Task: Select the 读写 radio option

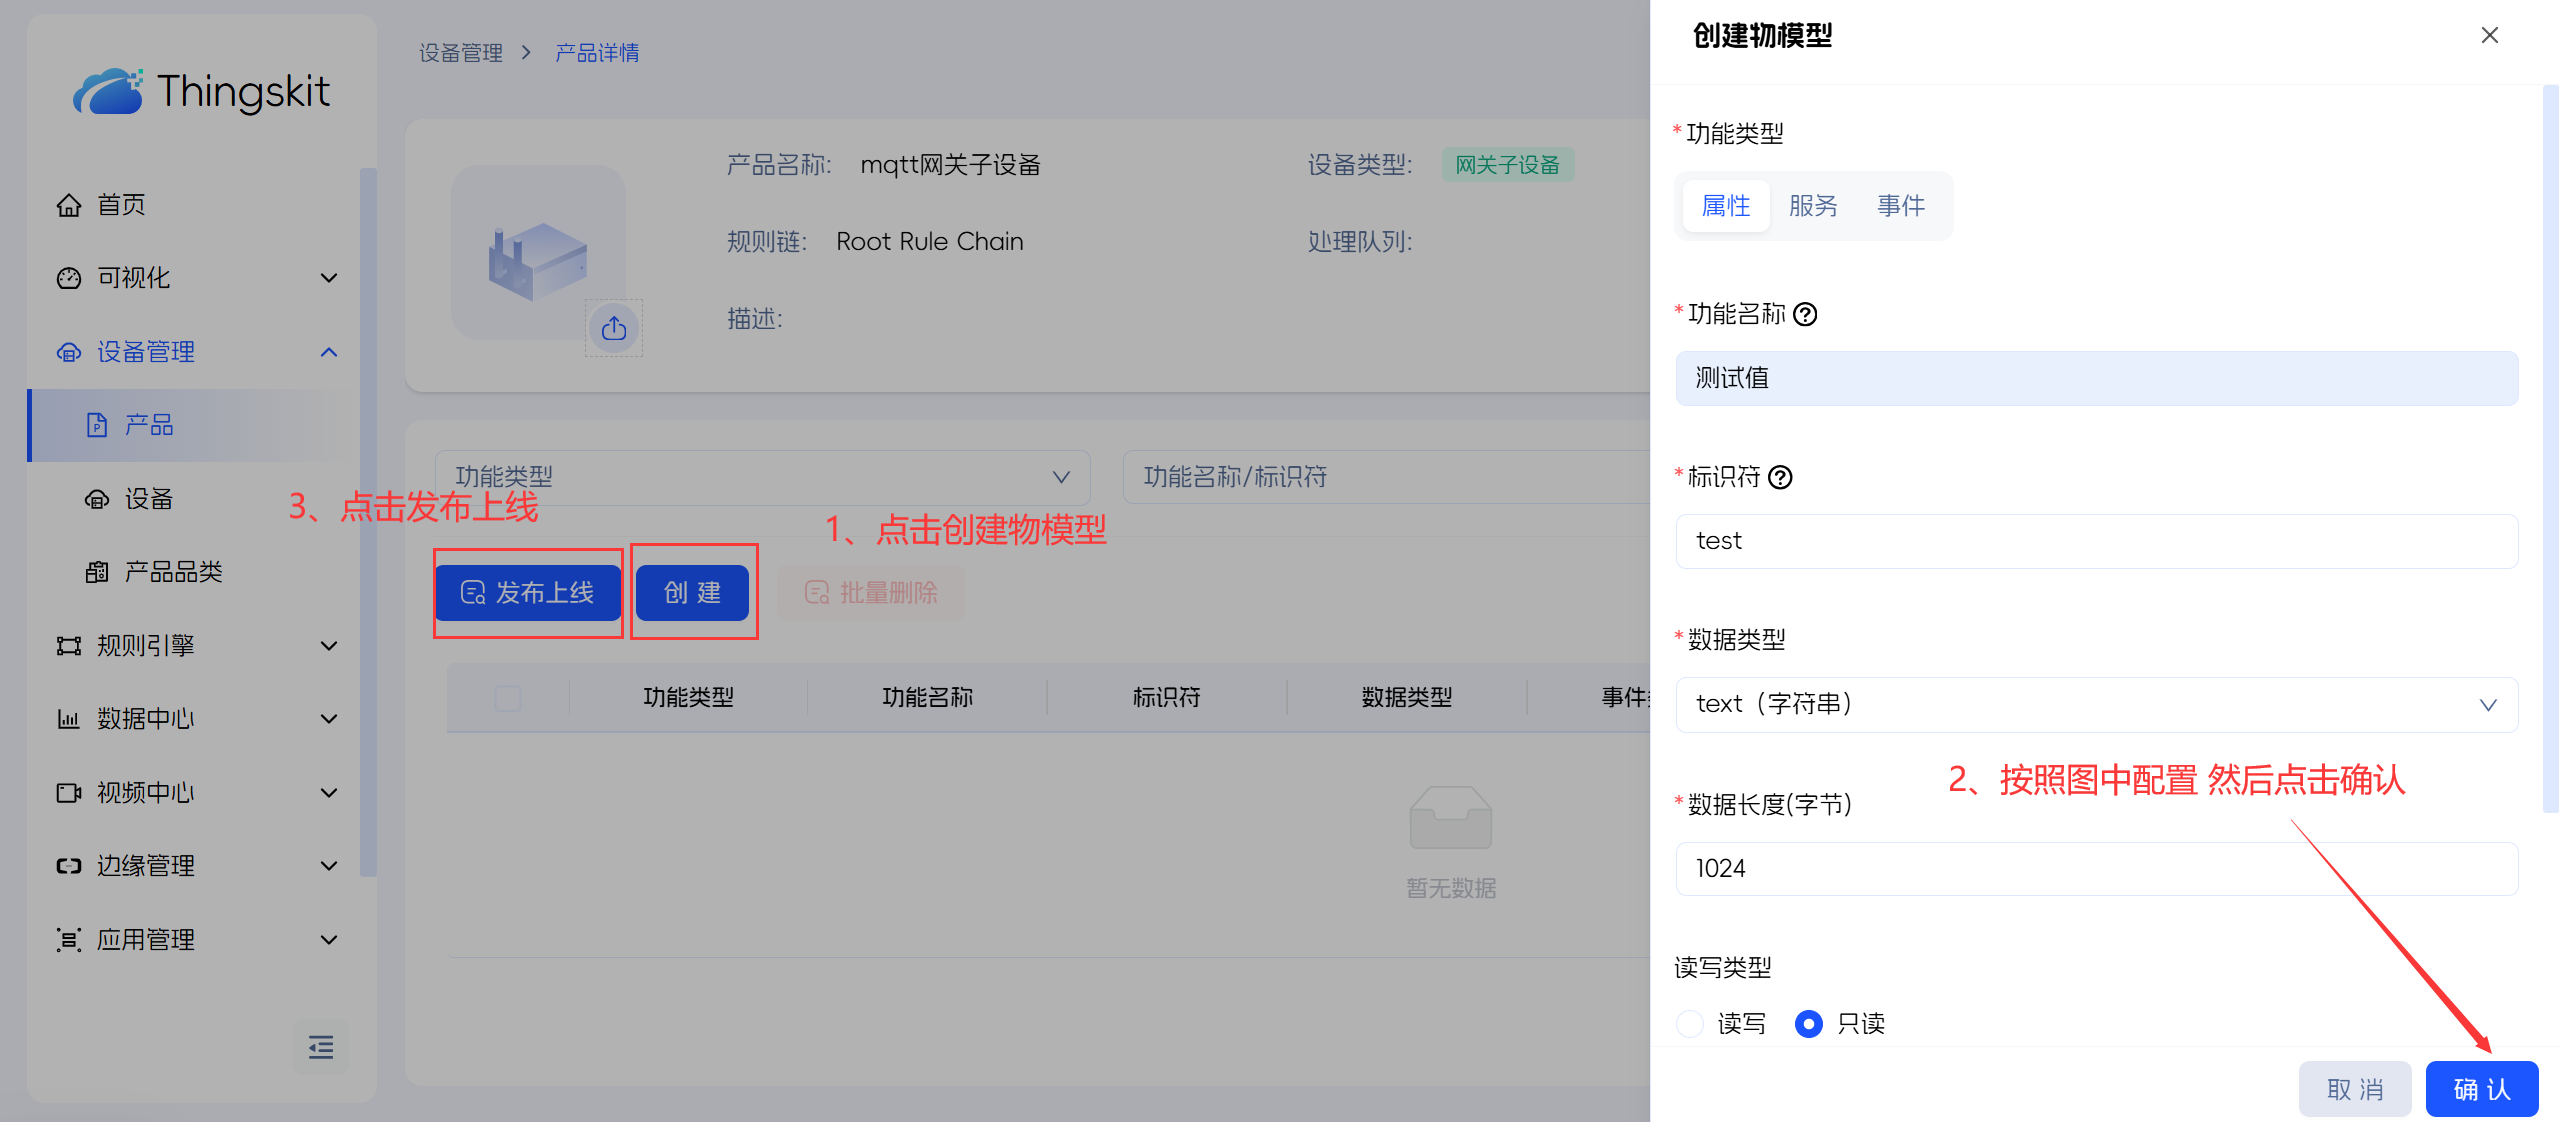Action: pyautogui.click(x=1690, y=1024)
